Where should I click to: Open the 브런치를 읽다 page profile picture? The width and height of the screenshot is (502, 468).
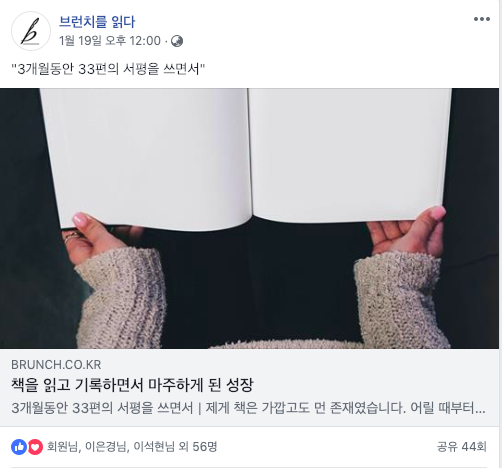tap(31, 31)
